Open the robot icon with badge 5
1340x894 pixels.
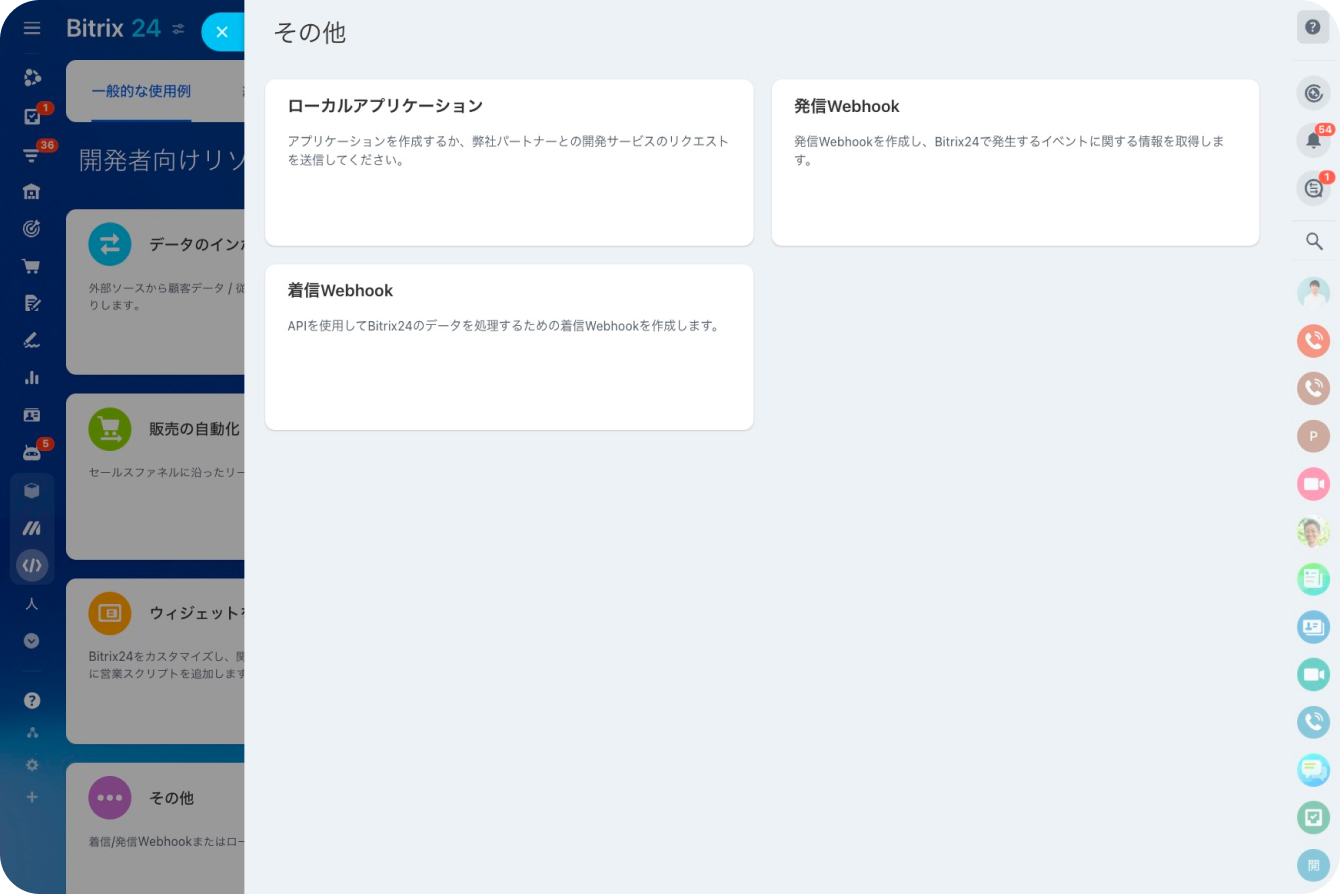pos(32,452)
